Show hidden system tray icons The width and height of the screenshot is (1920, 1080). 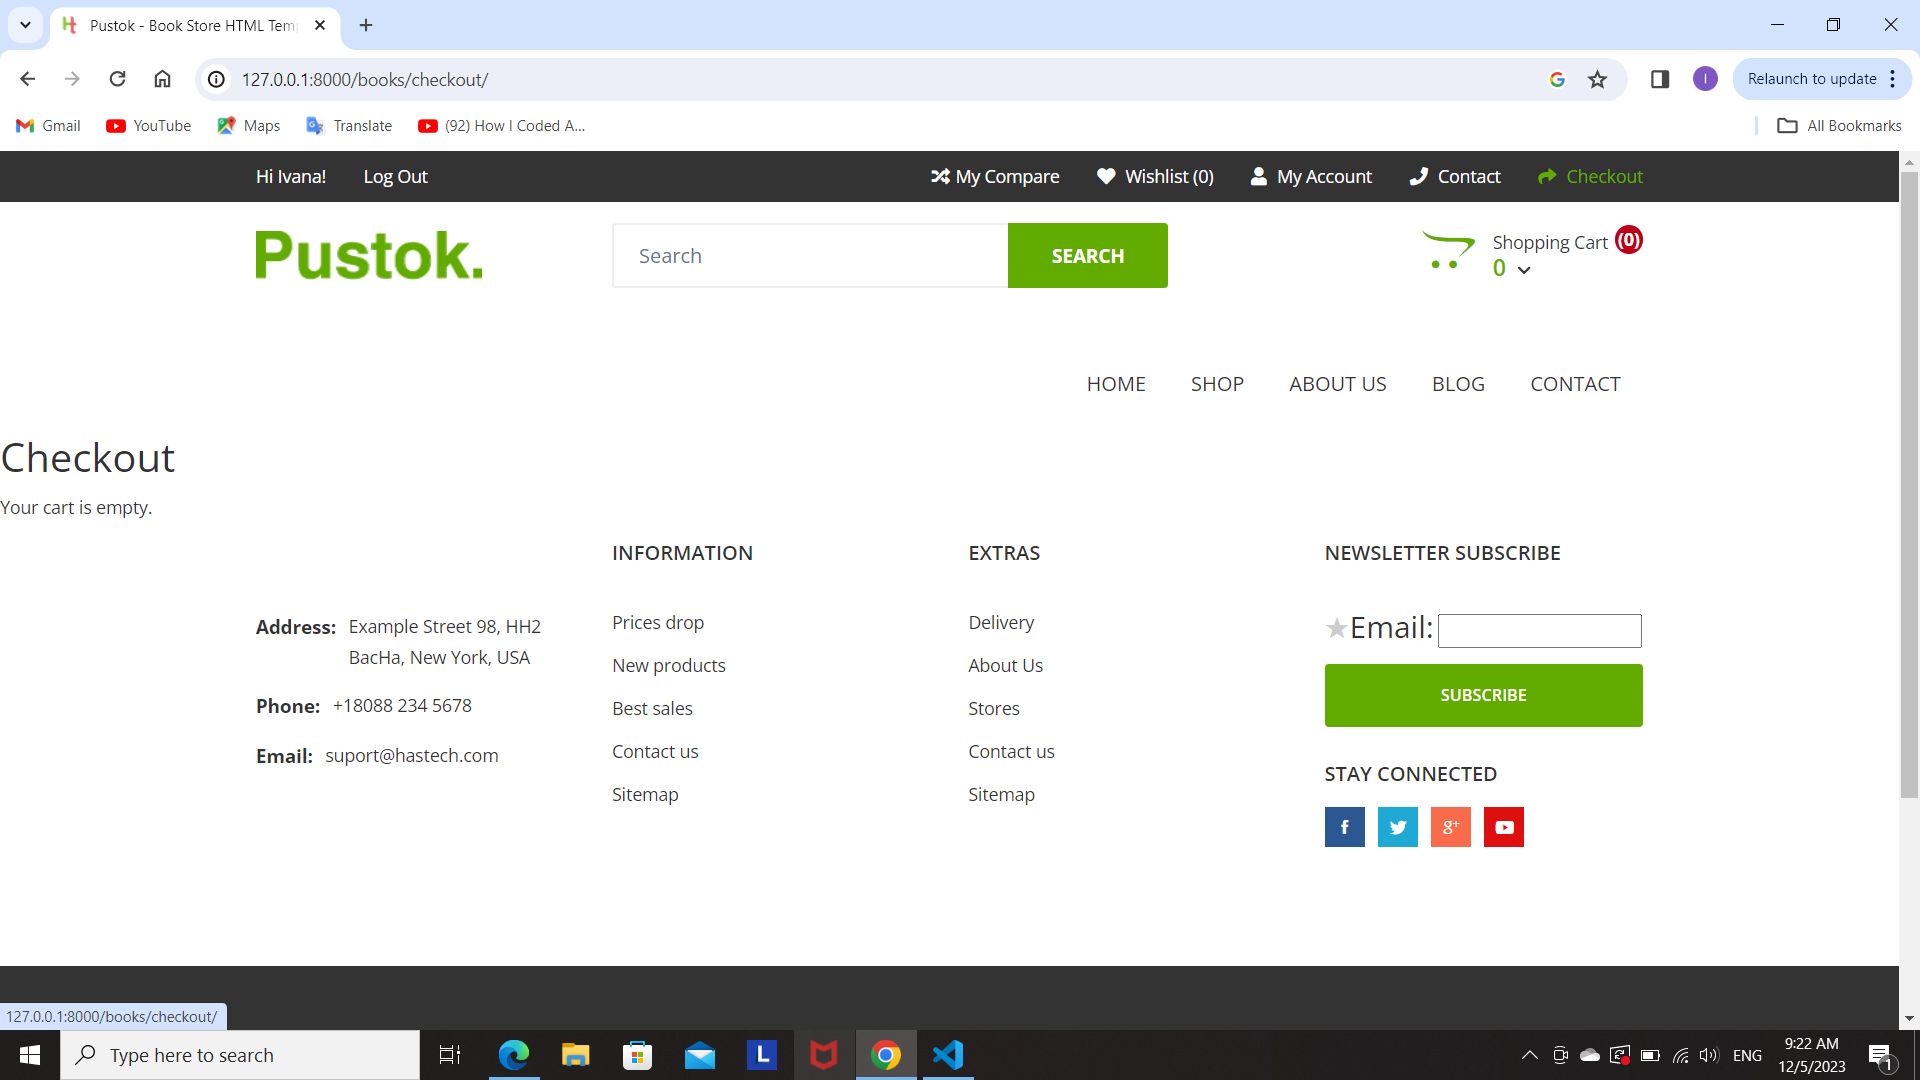(1529, 1055)
